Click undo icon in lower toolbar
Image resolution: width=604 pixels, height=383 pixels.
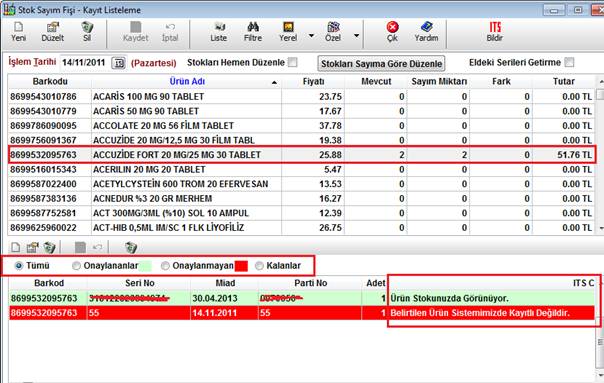(97, 247)
